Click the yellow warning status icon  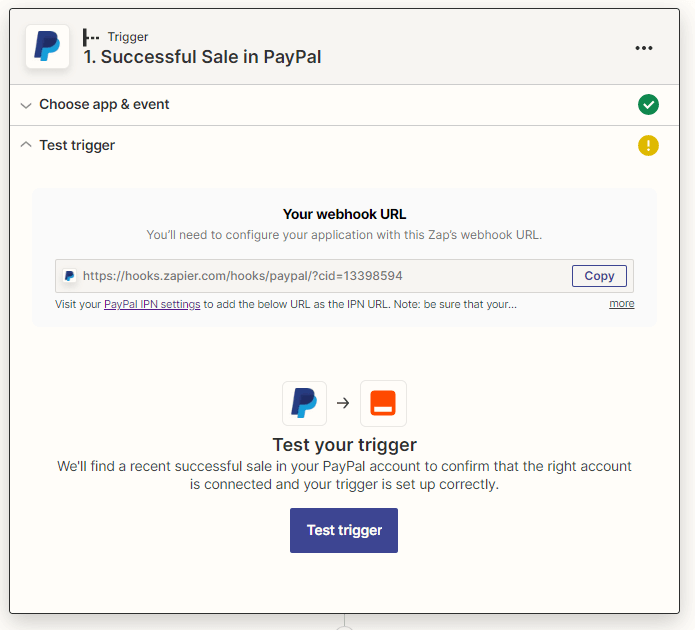[648, 145]
